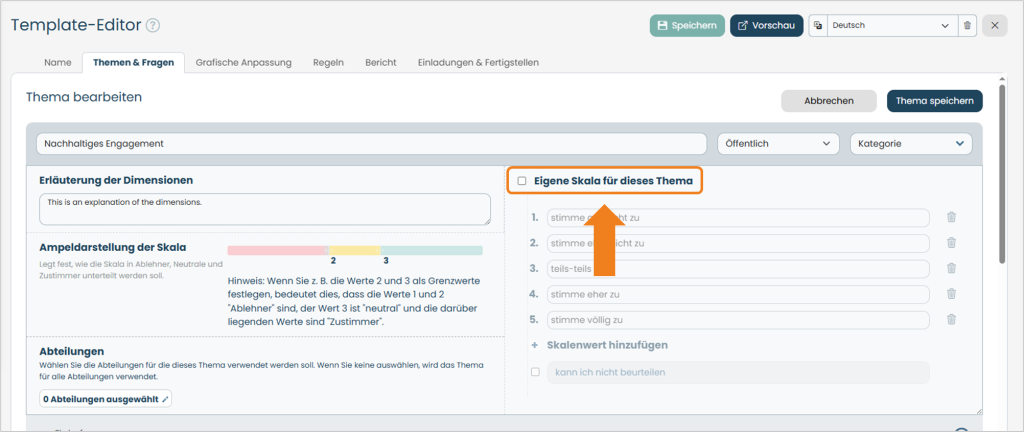Open the help icon next to Template-Editor
This screenshot has height=432, width=1024.
pos(153,25)
